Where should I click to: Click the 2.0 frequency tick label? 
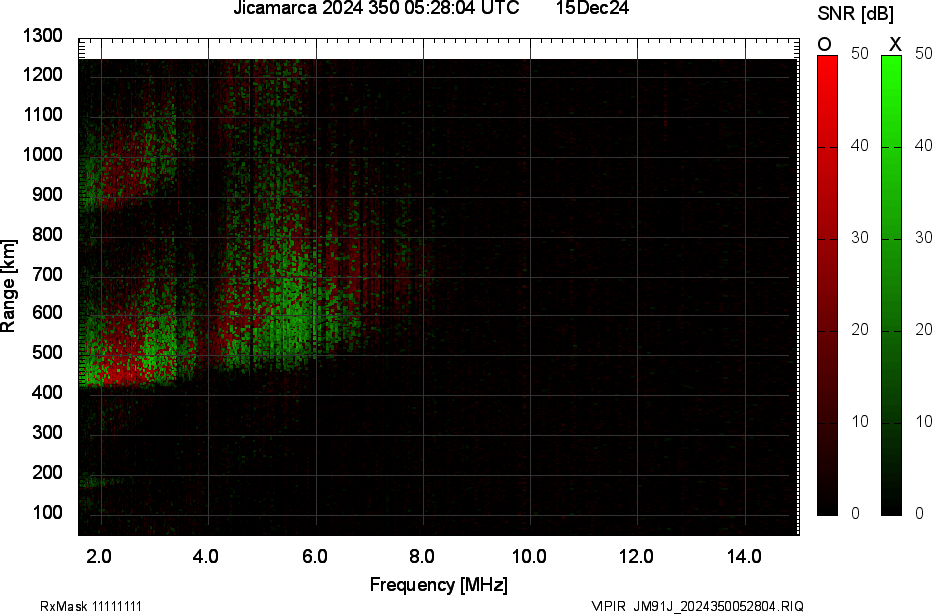(x=99, y=557)
